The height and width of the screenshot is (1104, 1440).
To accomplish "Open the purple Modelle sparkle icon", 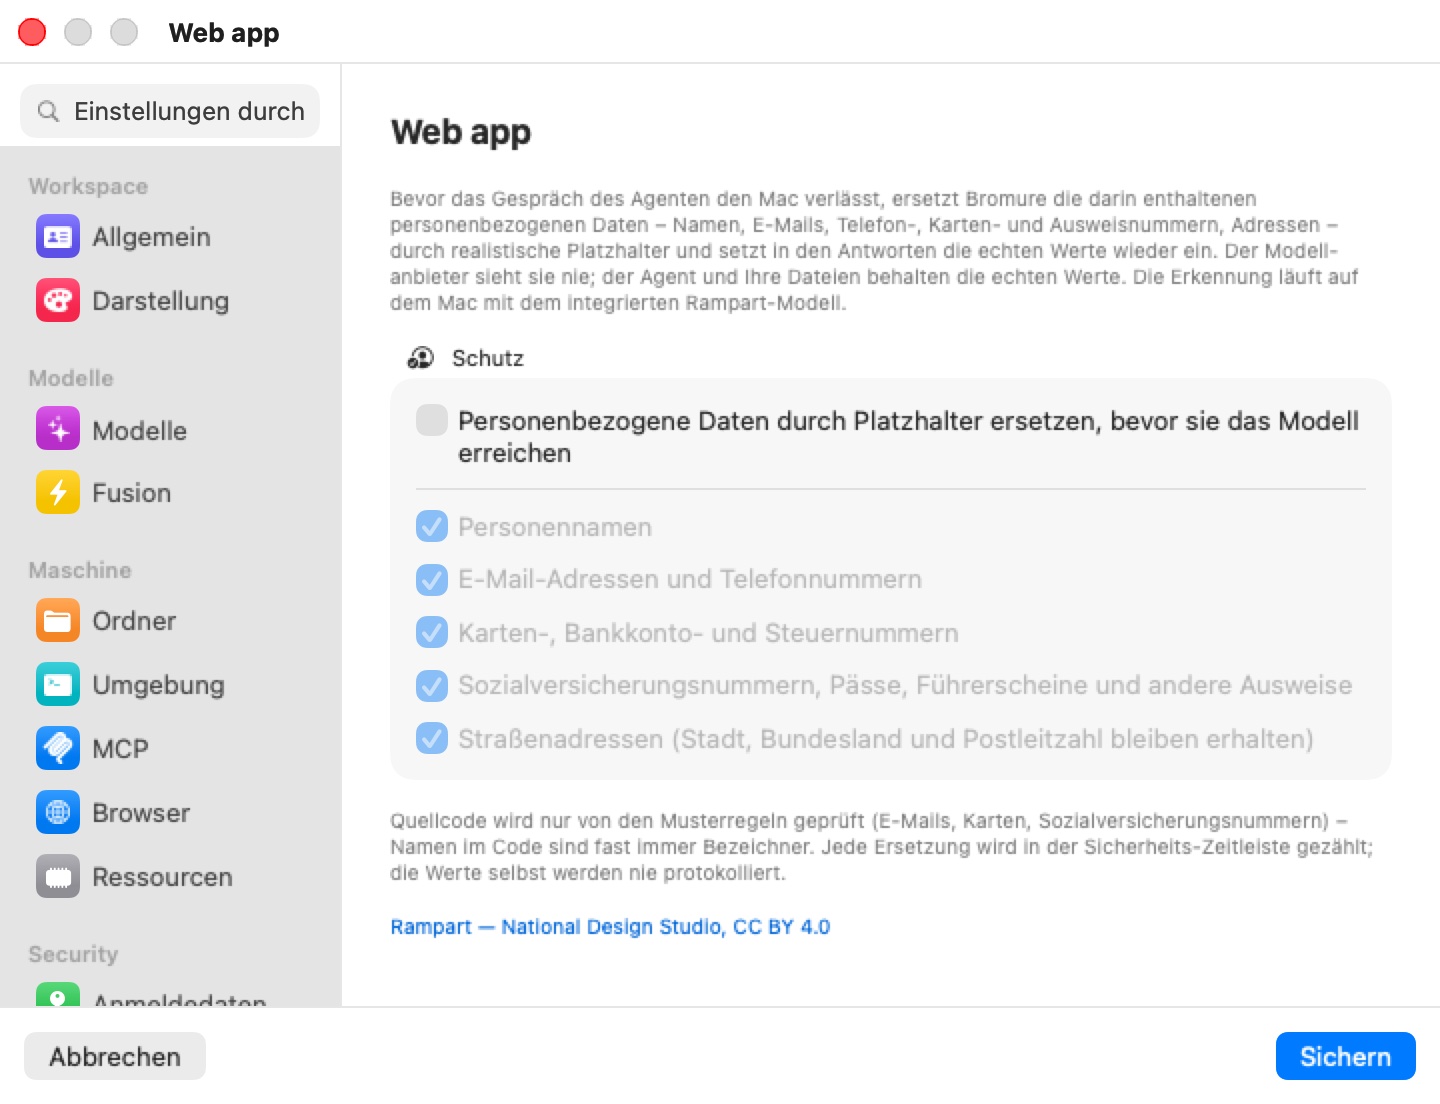I will [58, 430].
